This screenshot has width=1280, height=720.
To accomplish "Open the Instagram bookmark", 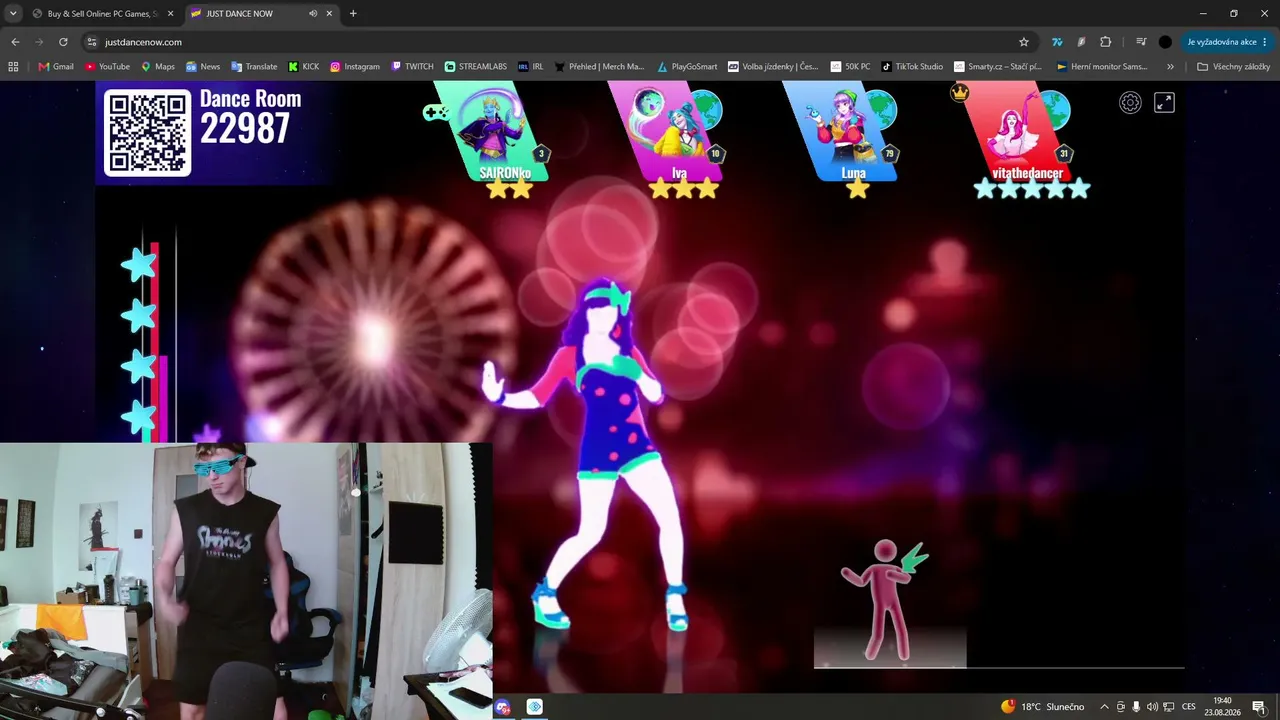I will 355,67.
